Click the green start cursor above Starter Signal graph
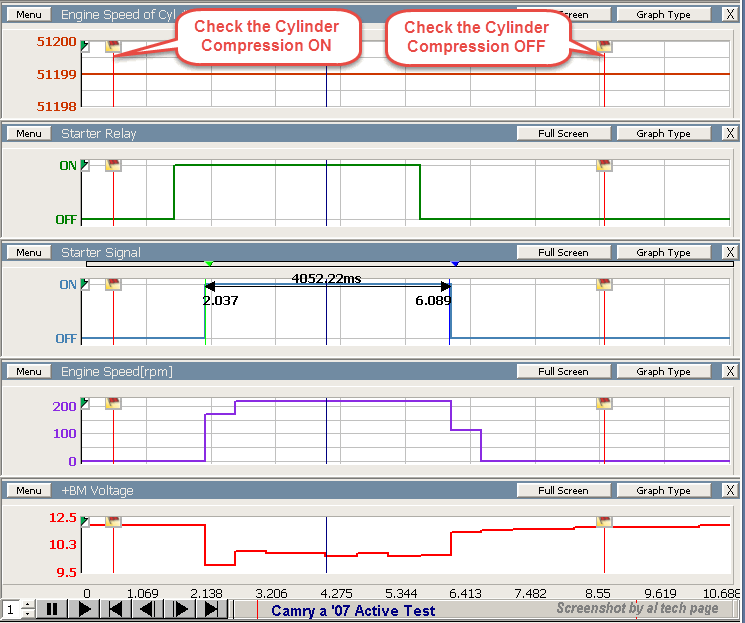Image resolution: width=745 pixels, height=623 pixels. tap(208, 264)
